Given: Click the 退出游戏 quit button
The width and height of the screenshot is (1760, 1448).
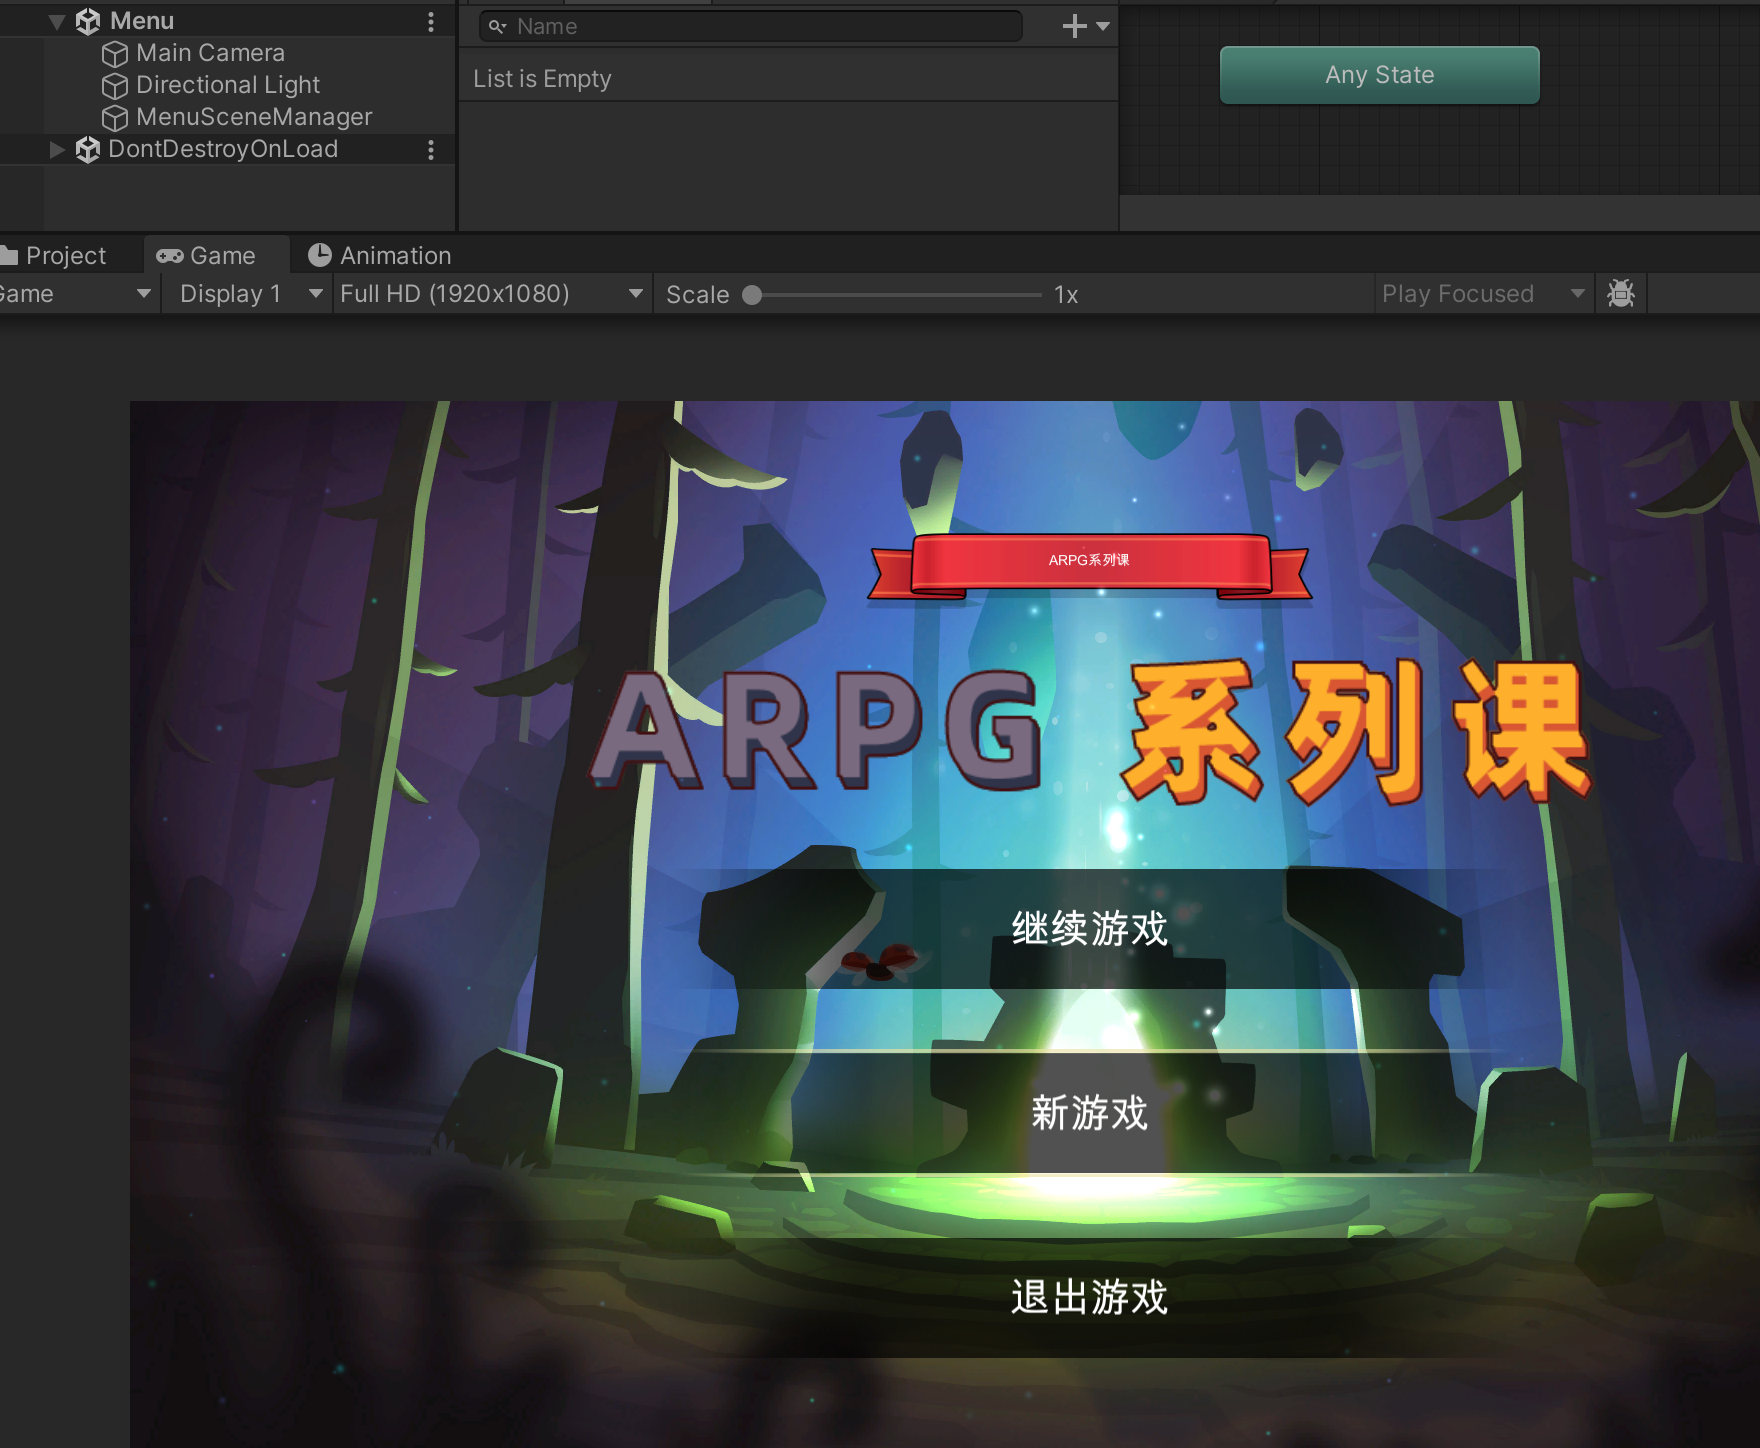Looking at the screenshot, I should coord(1089,1298).
